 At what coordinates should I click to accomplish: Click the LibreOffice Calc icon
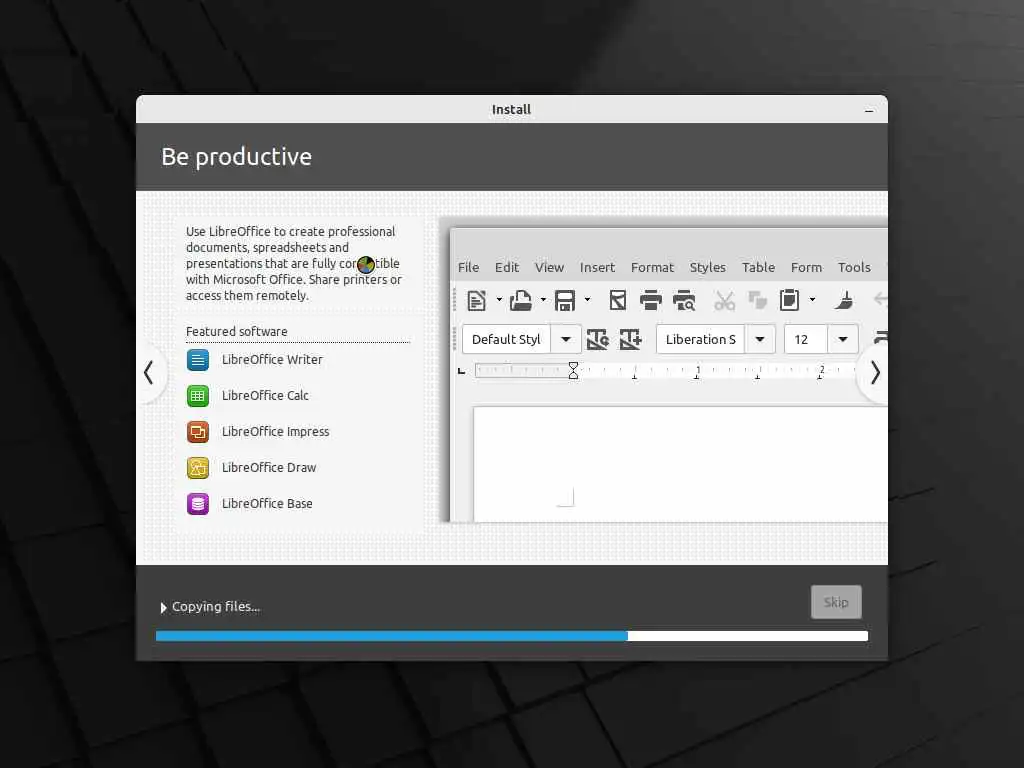[198, 396]
